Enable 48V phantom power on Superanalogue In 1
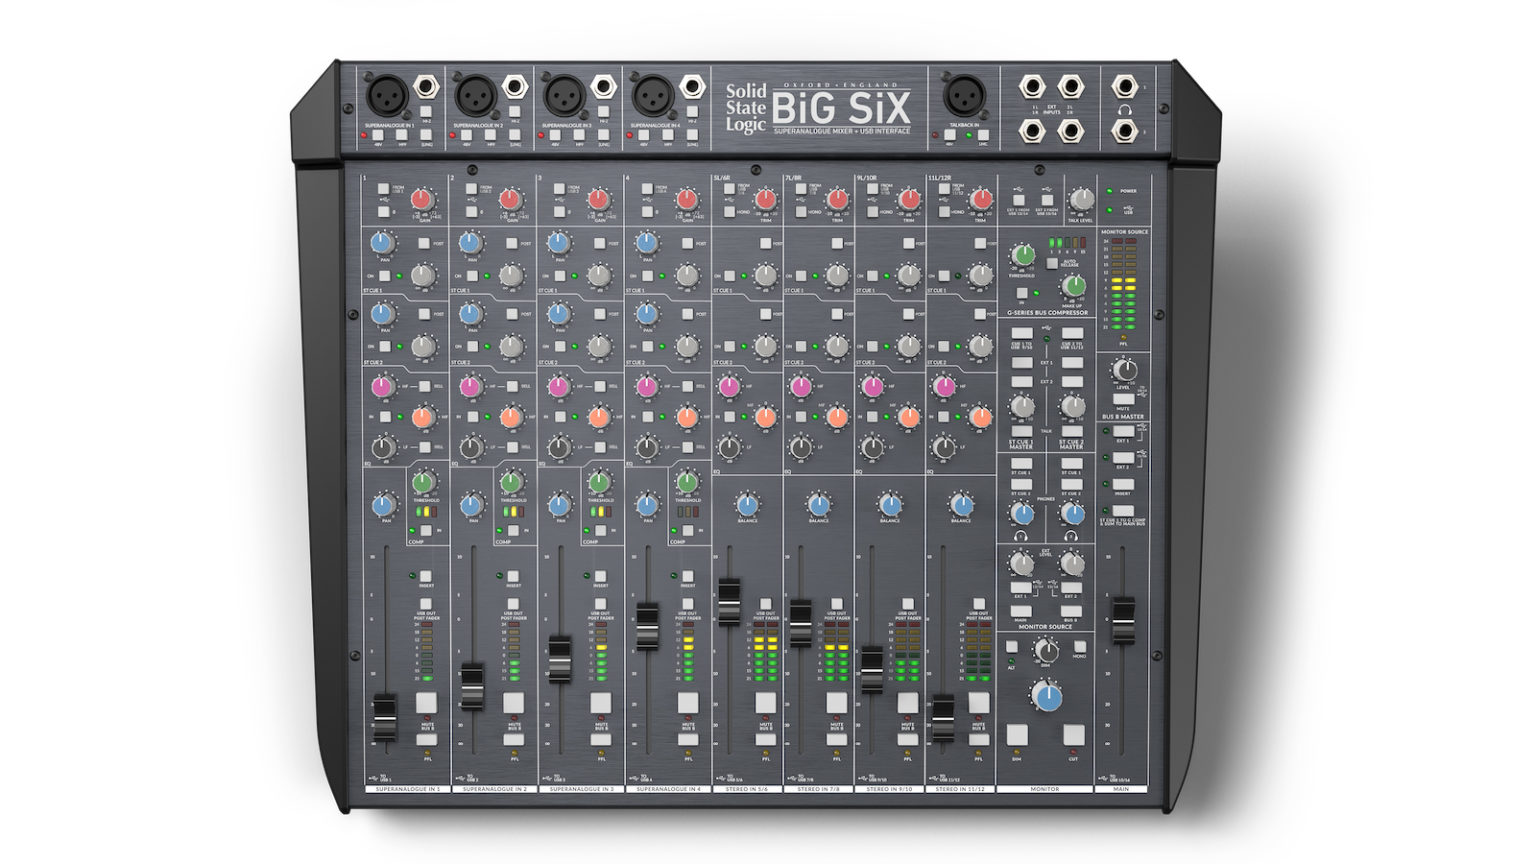Screen dimensions: 1536x864 pos(377,136)
